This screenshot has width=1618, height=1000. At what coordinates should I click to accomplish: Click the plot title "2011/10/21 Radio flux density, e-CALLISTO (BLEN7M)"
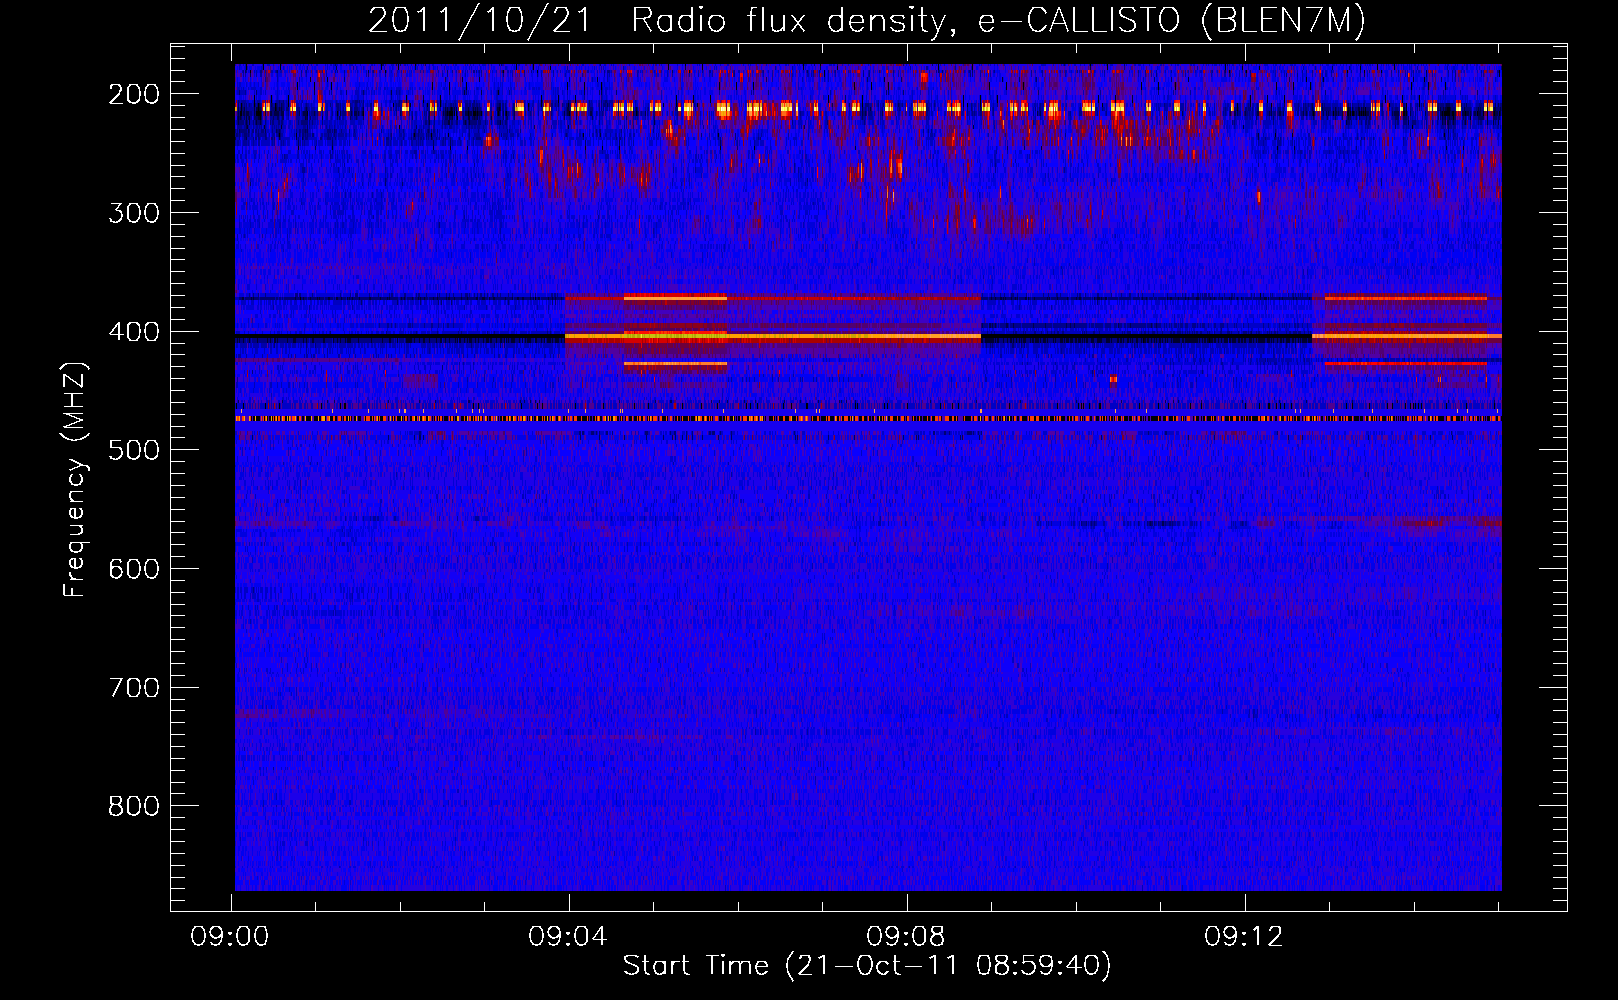pos(867,21)
